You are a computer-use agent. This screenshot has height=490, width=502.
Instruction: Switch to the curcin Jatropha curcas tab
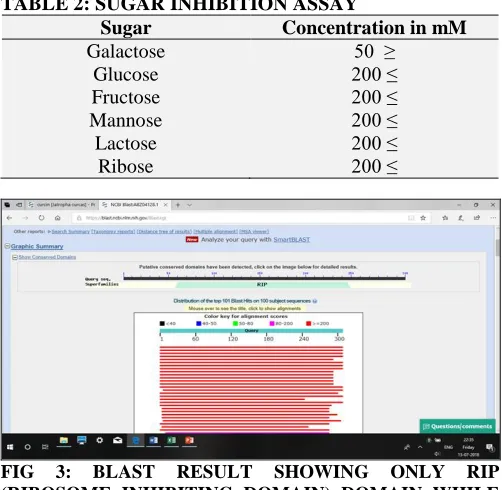(62, 205)
